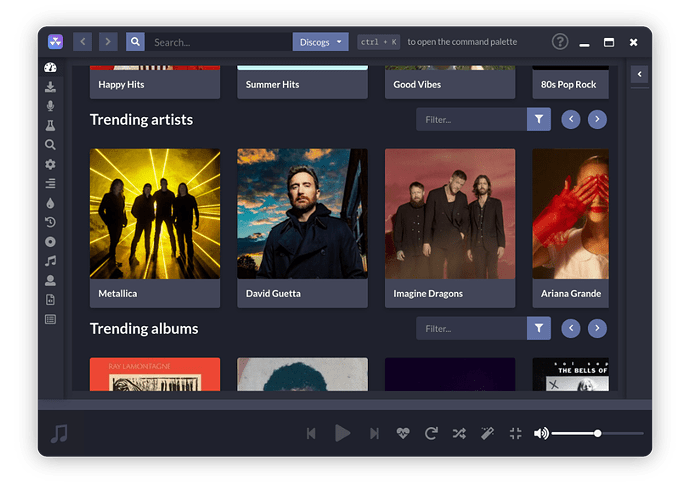This screenshot has height=482, width=690.
Task: Go back with the header arrow
Action: point(83,42)
